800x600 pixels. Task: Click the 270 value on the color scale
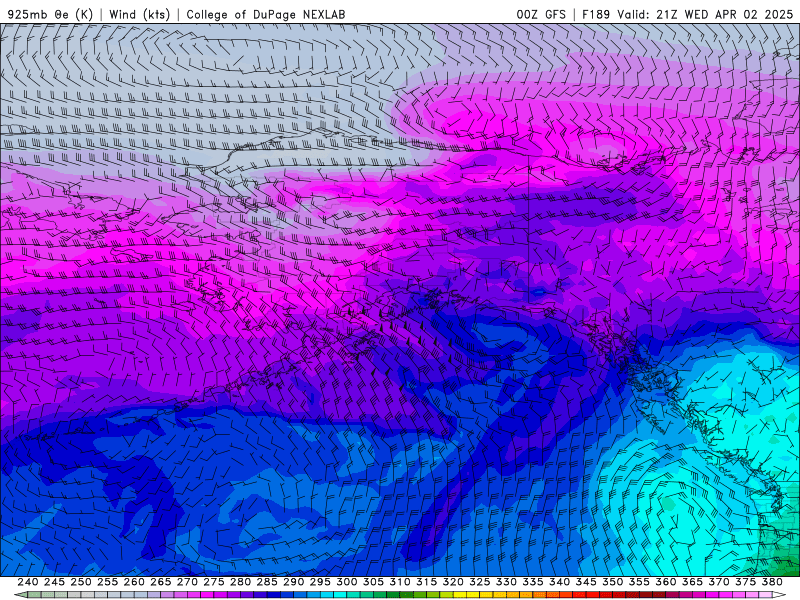[187, 582]
